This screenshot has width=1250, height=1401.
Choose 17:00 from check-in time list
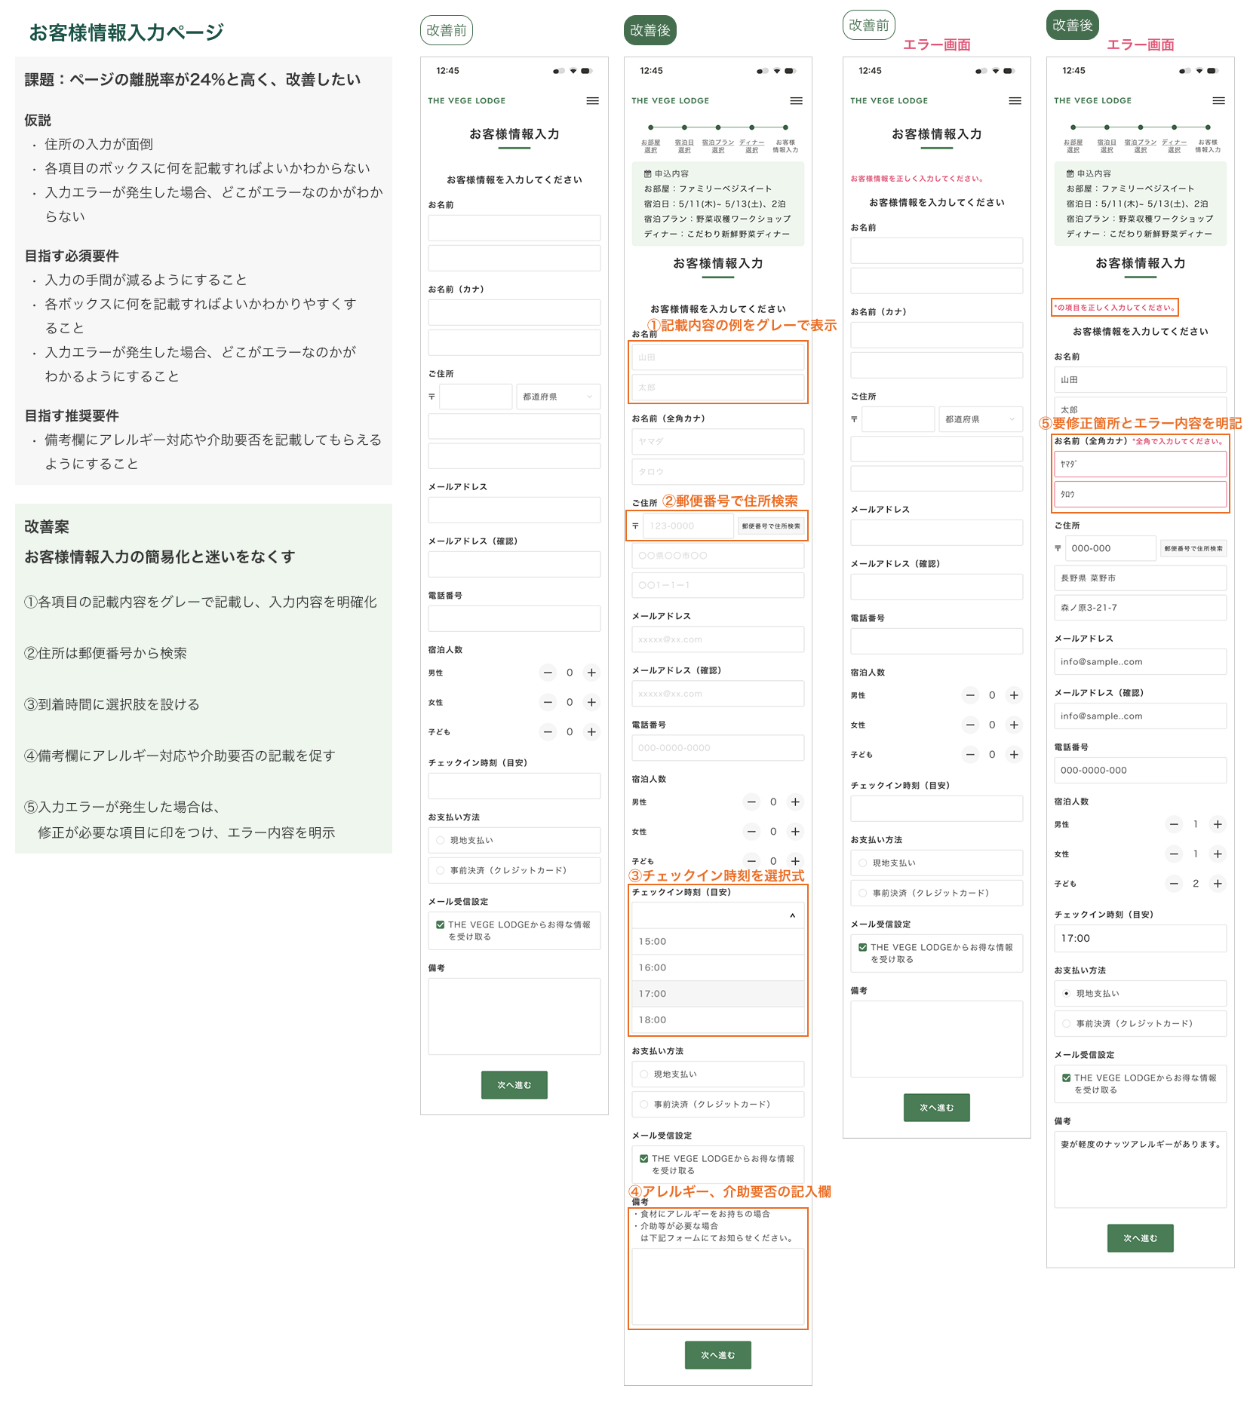click(717, 994)
